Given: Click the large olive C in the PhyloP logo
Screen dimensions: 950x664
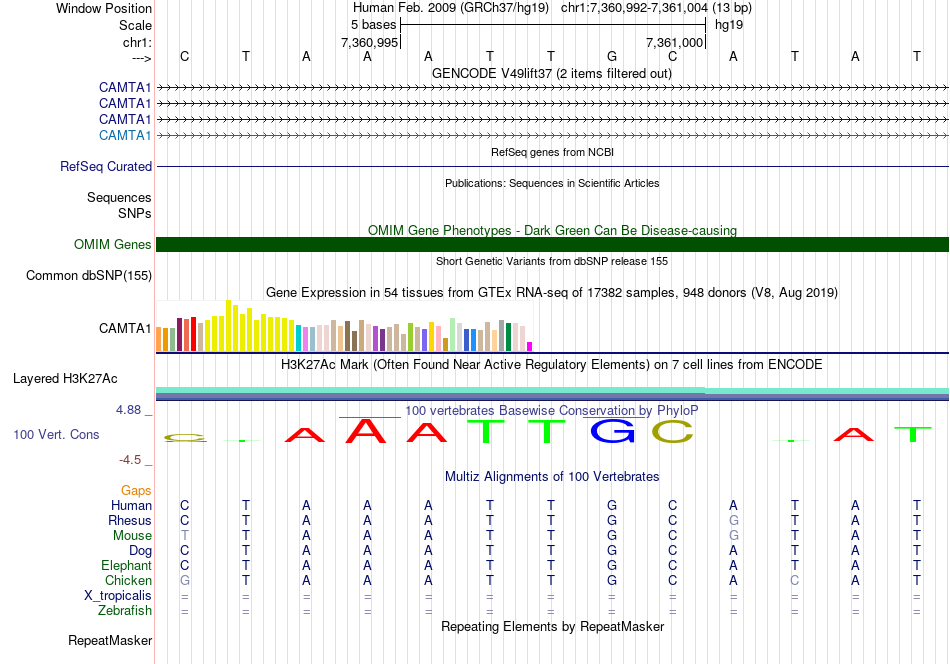Looking at the screenshot, I should (673, 431).
